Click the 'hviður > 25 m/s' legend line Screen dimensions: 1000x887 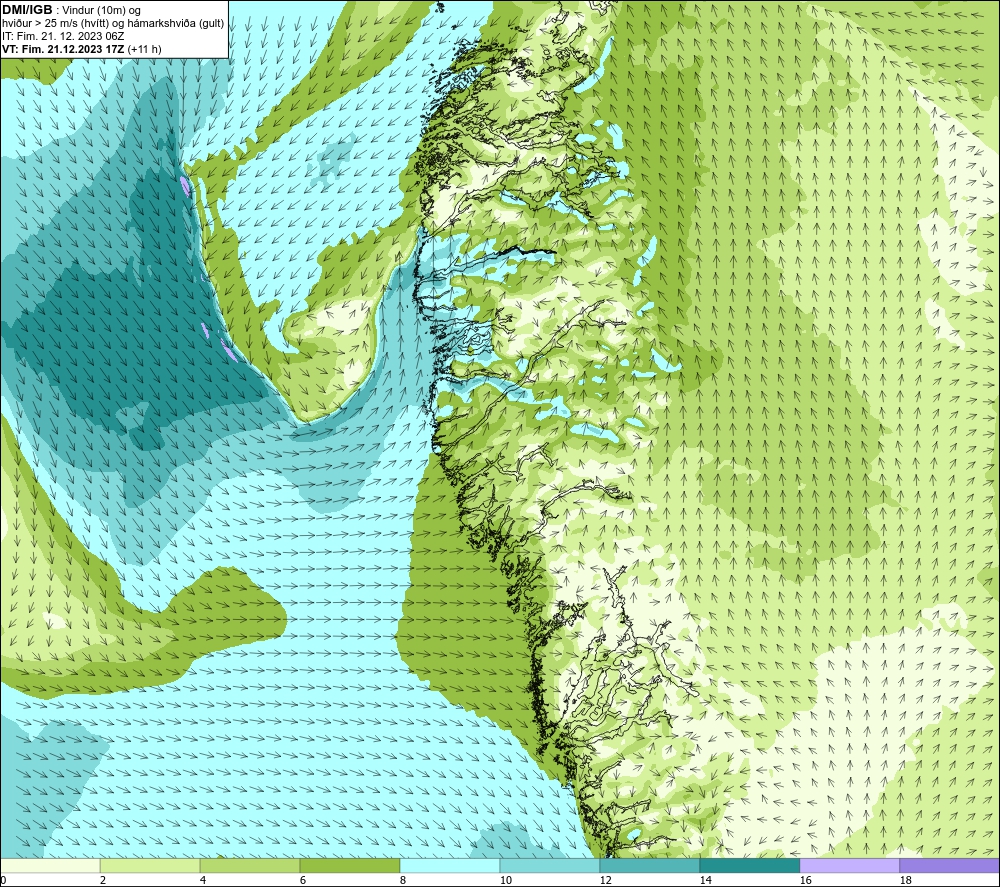(113, 24)
